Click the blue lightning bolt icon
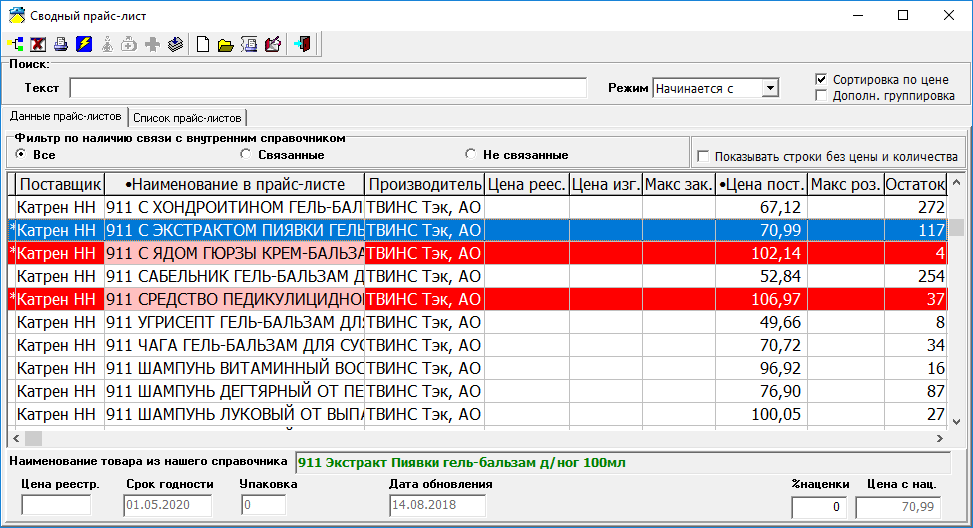 tap(84, 44)
